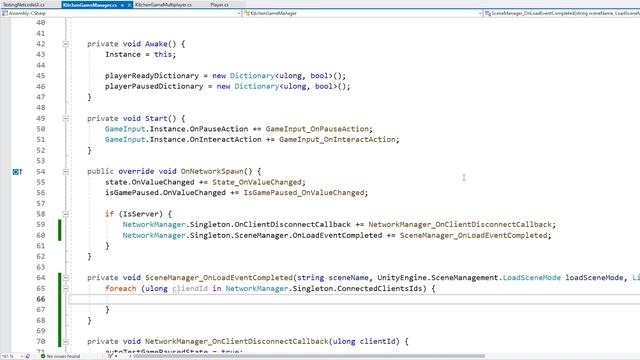Click GameInput_OnPauseAction on line 50
The width and height of the screenshot is (640, 360).
tap(317, 129)
